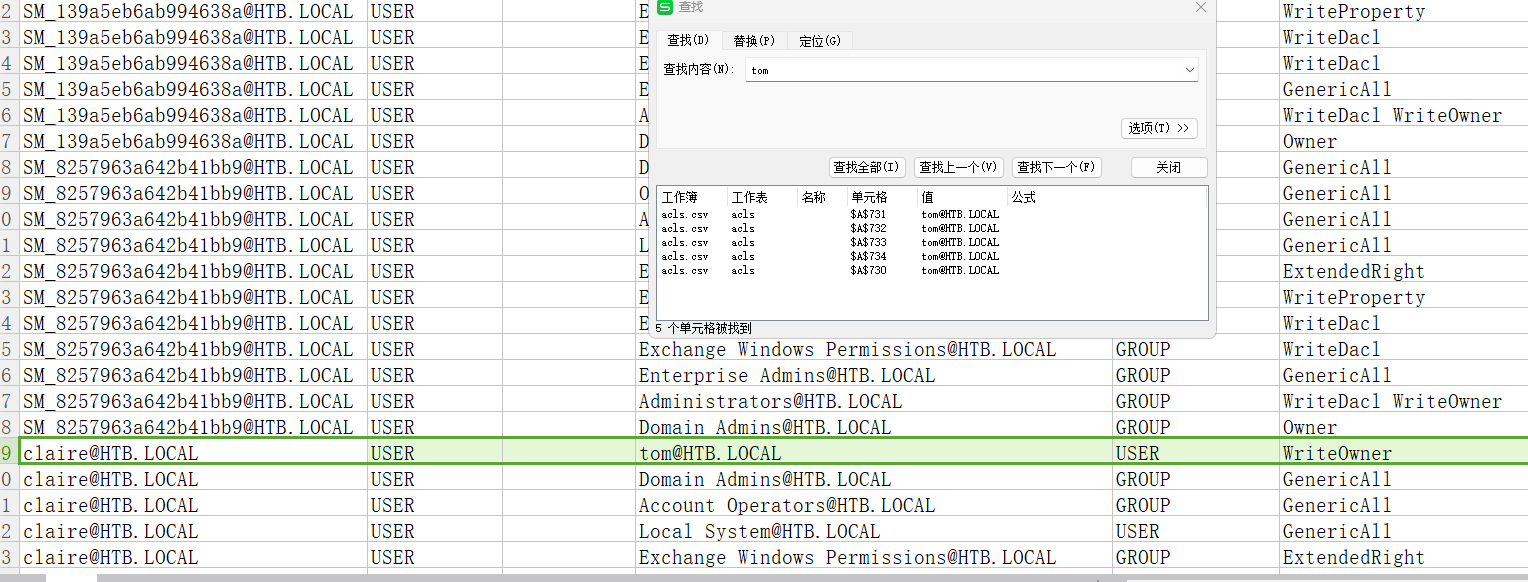This screenshot has width=1528, height=582.
Task: Switch to the 定位(G) tab
Action: pyautogui.click(x=819, y=41)
